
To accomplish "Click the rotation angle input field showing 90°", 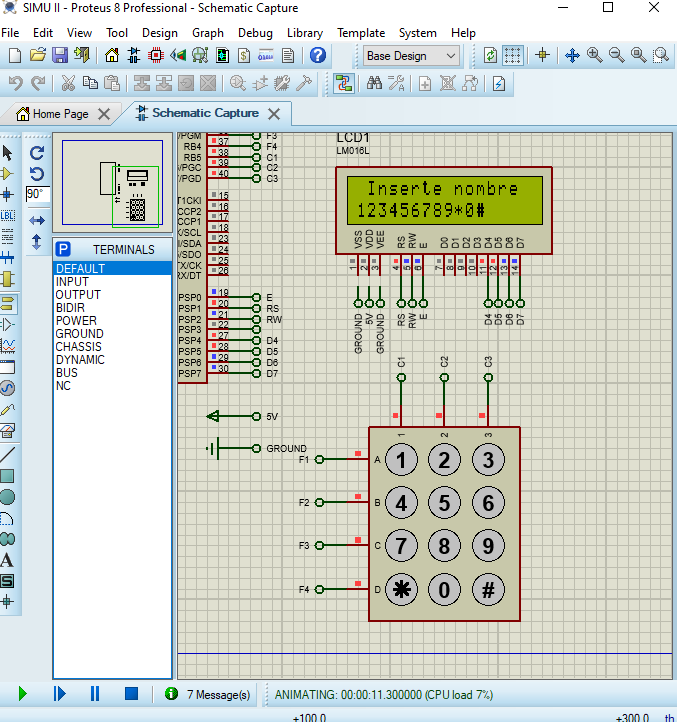I will 37,194.
